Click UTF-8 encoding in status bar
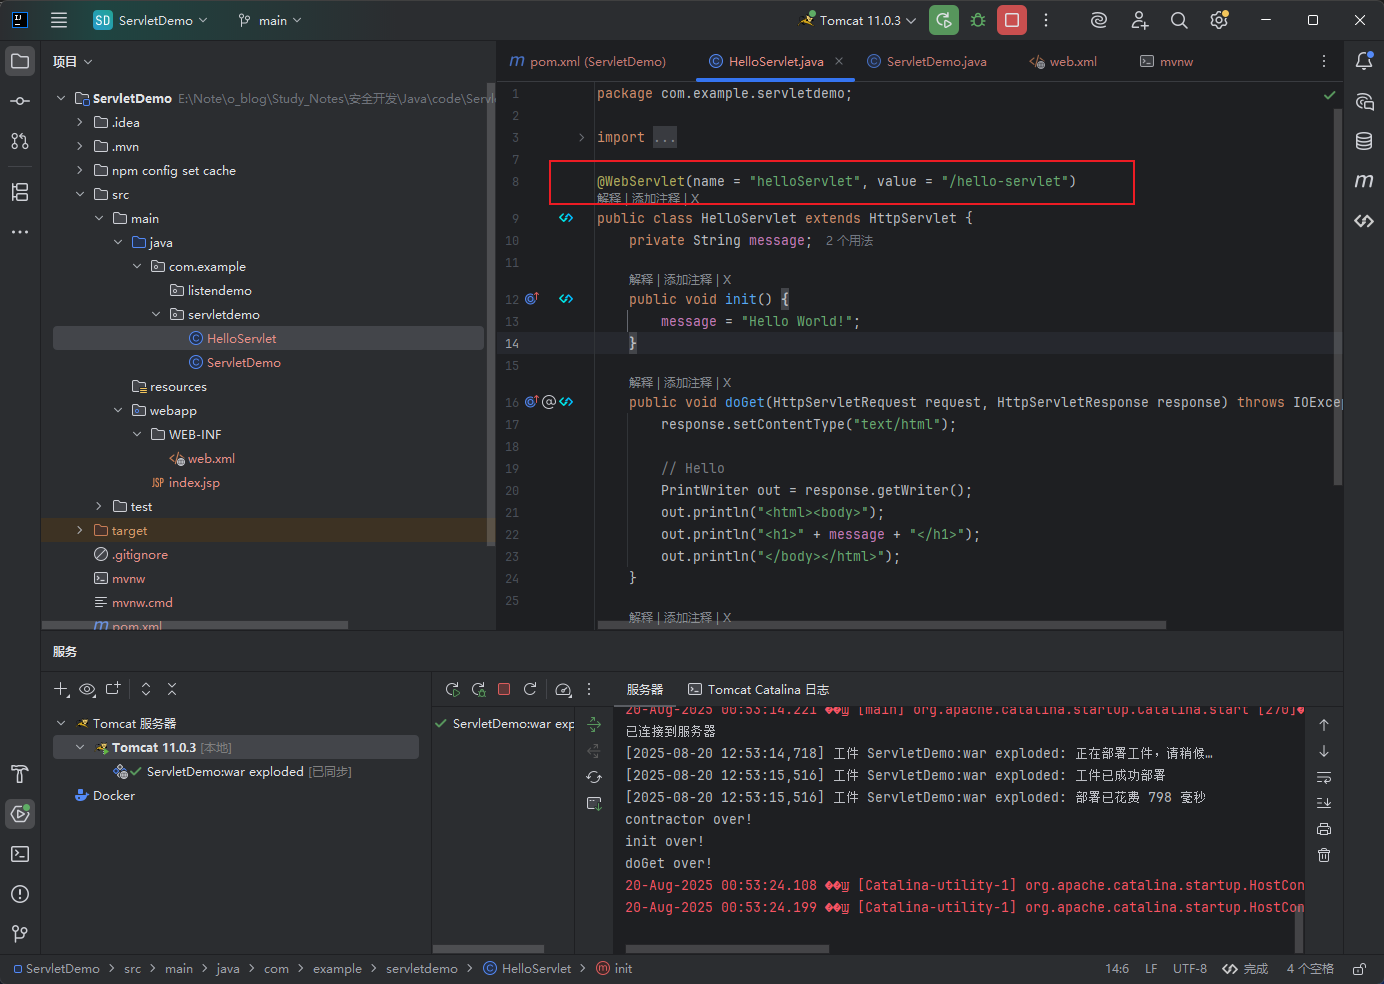 coord(1190,969)
